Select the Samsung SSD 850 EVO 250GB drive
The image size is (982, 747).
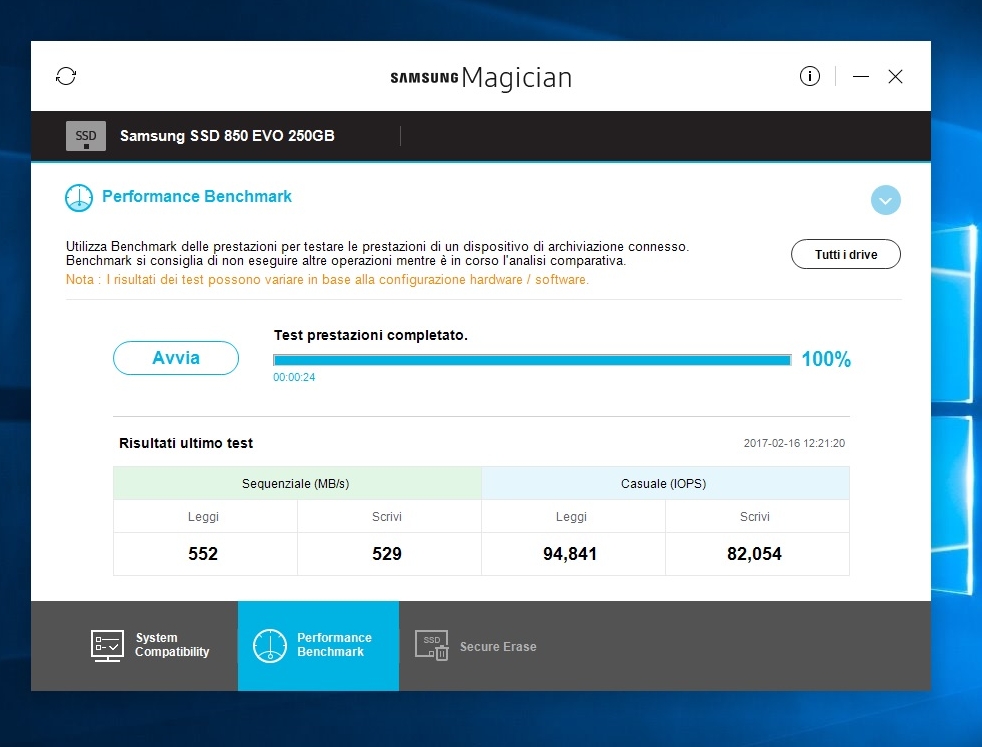(x=227, y=136)
